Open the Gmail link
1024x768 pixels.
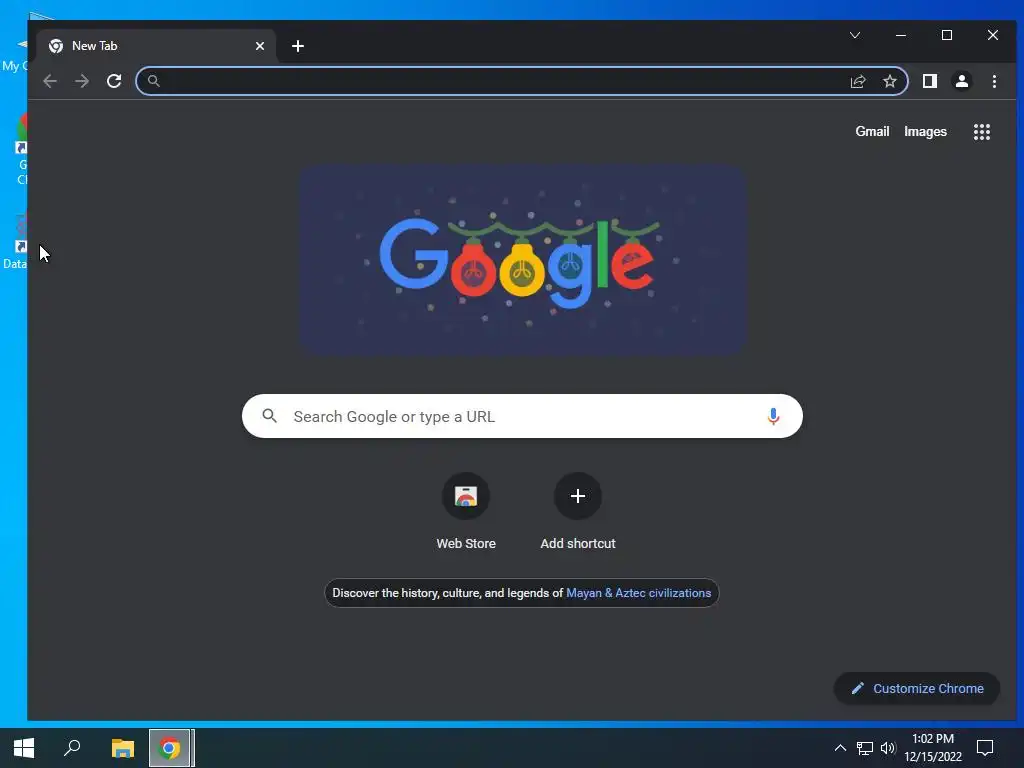click(x=872, y=131)
